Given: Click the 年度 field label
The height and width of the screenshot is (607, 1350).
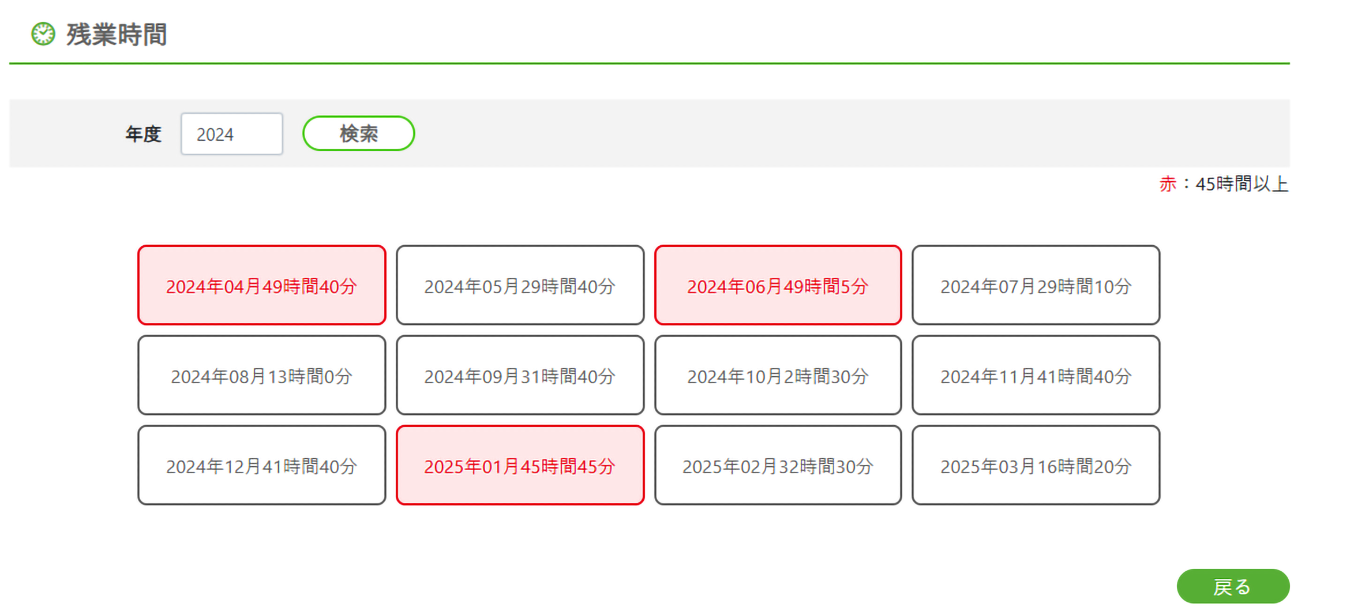Looking at the screenshot, I should pyautogui.click(x=143, y=134).
